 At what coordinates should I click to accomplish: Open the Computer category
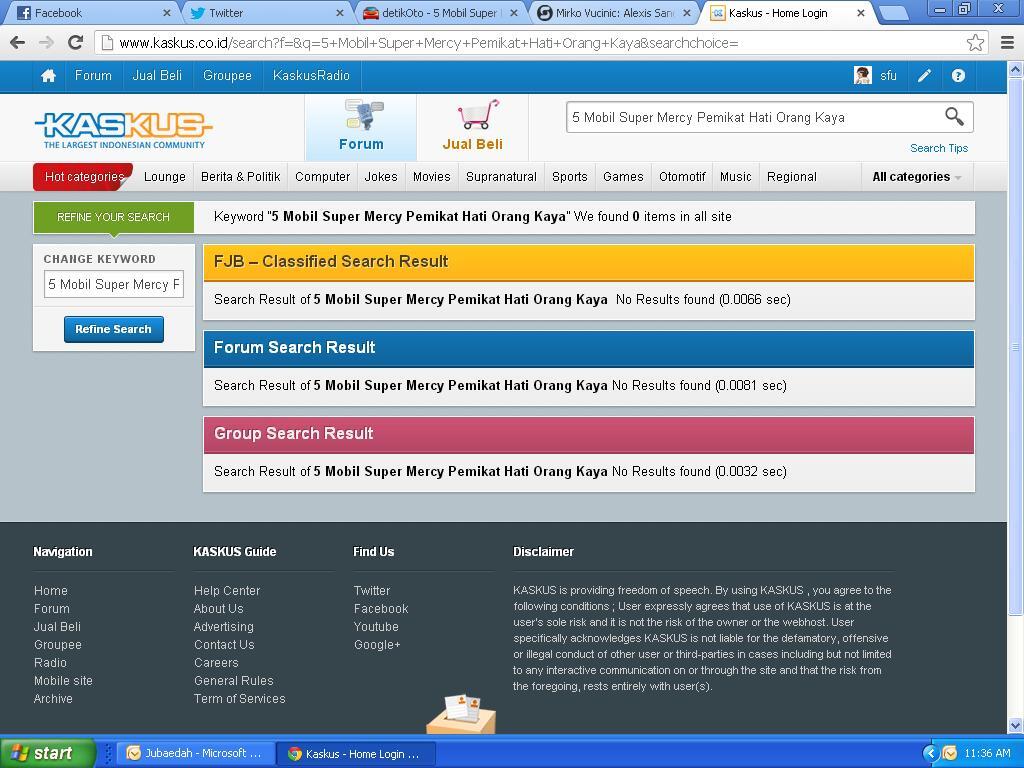coord(323,177)
